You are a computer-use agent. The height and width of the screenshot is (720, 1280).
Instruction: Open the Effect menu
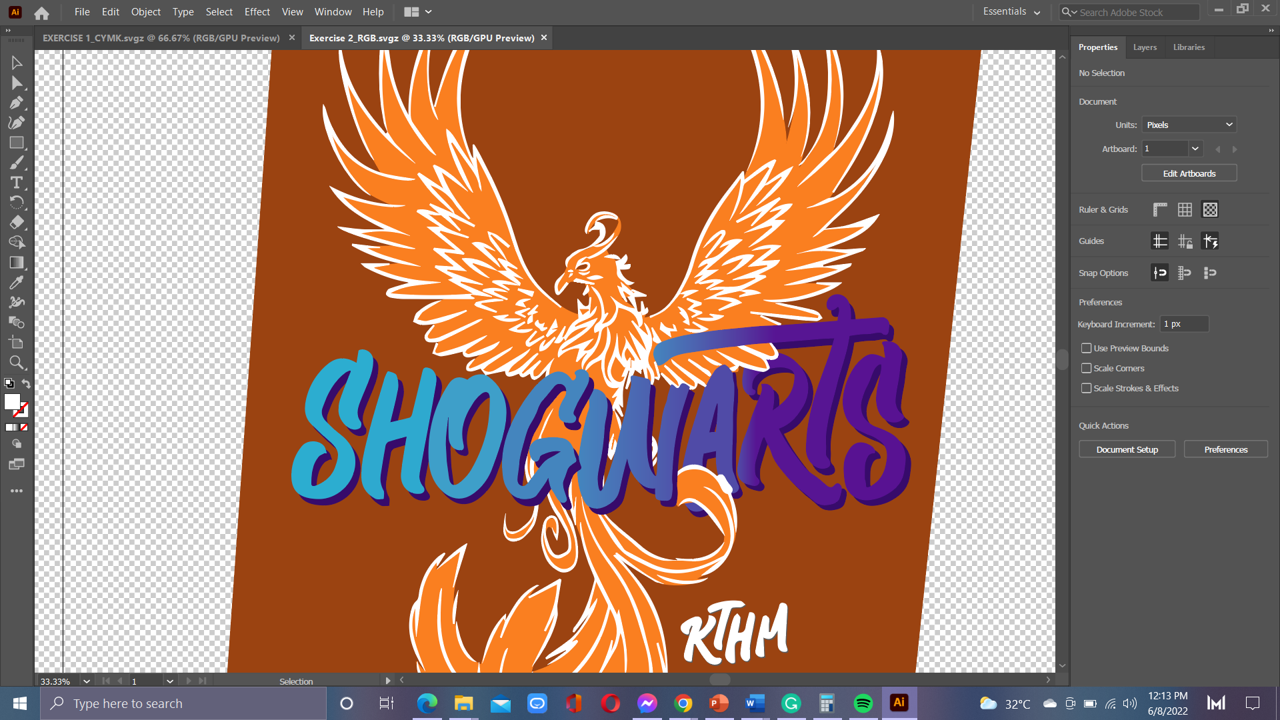point(257,12)
